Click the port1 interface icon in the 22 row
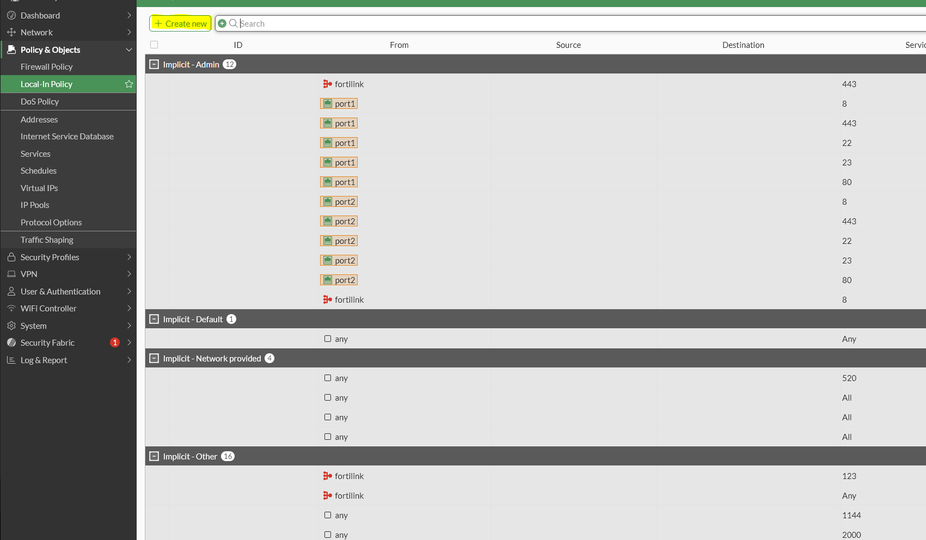The height and width of the screenshot is (540, 926). [327, 142]
